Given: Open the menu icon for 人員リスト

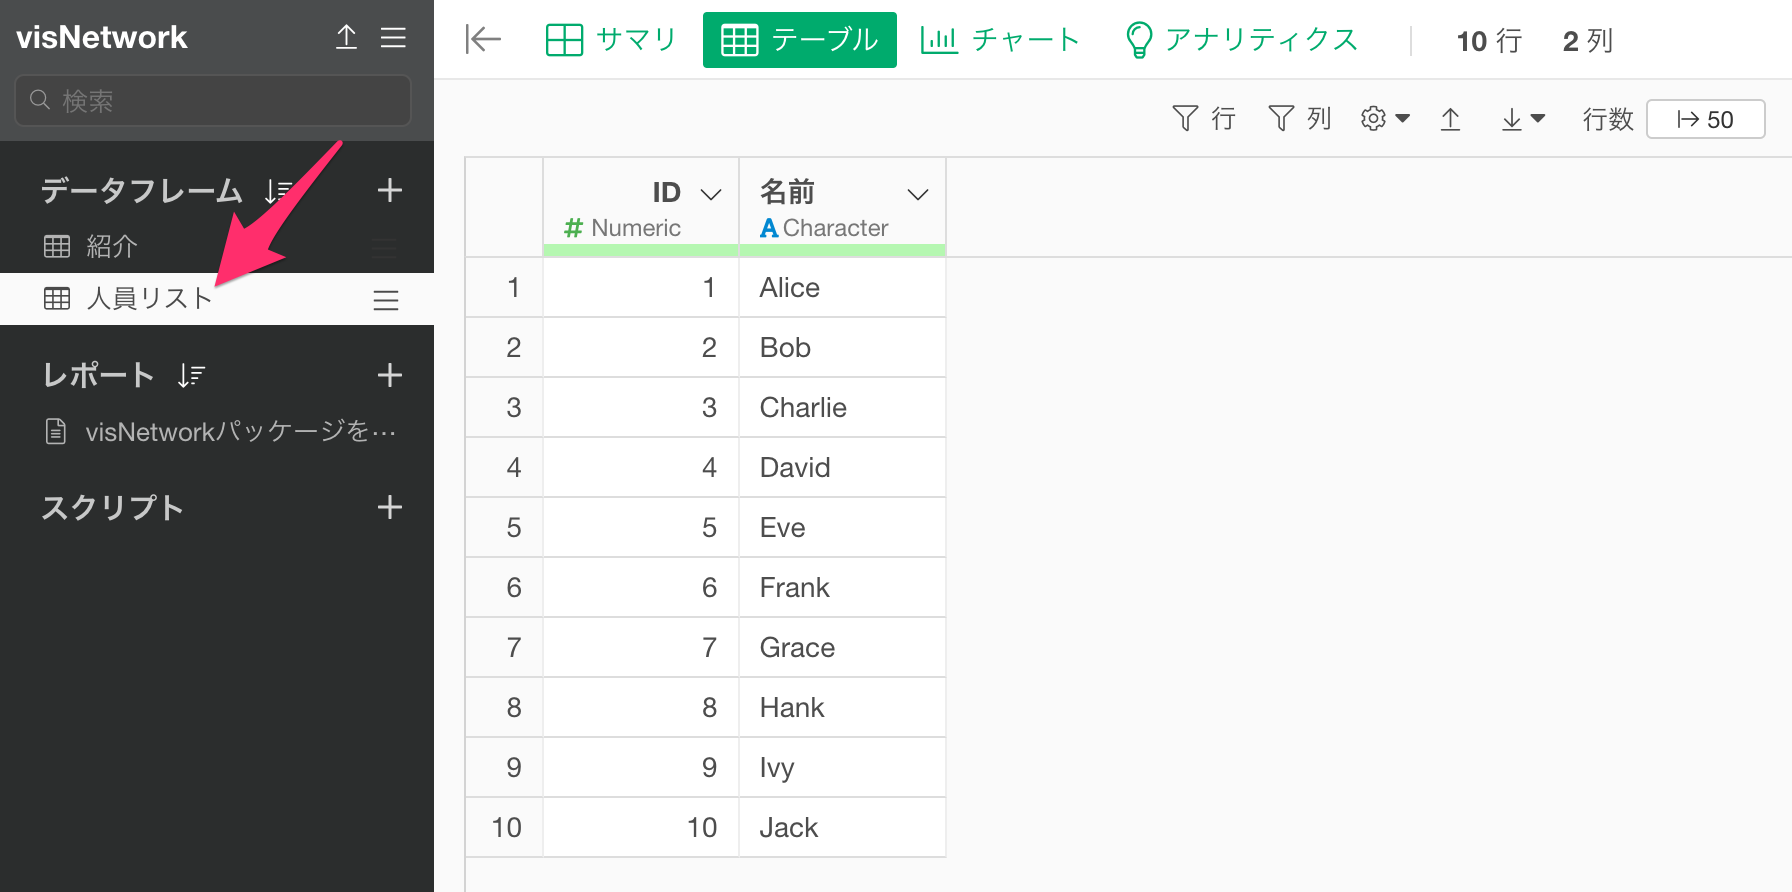Looking at the screenshot, I should point(385,300).
